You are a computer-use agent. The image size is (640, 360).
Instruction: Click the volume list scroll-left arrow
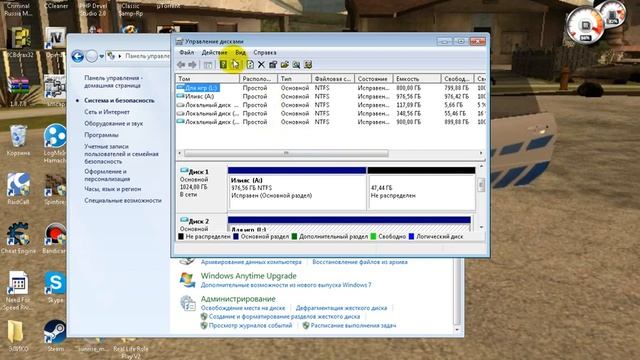pyautogui.click(x=180, y=153)
